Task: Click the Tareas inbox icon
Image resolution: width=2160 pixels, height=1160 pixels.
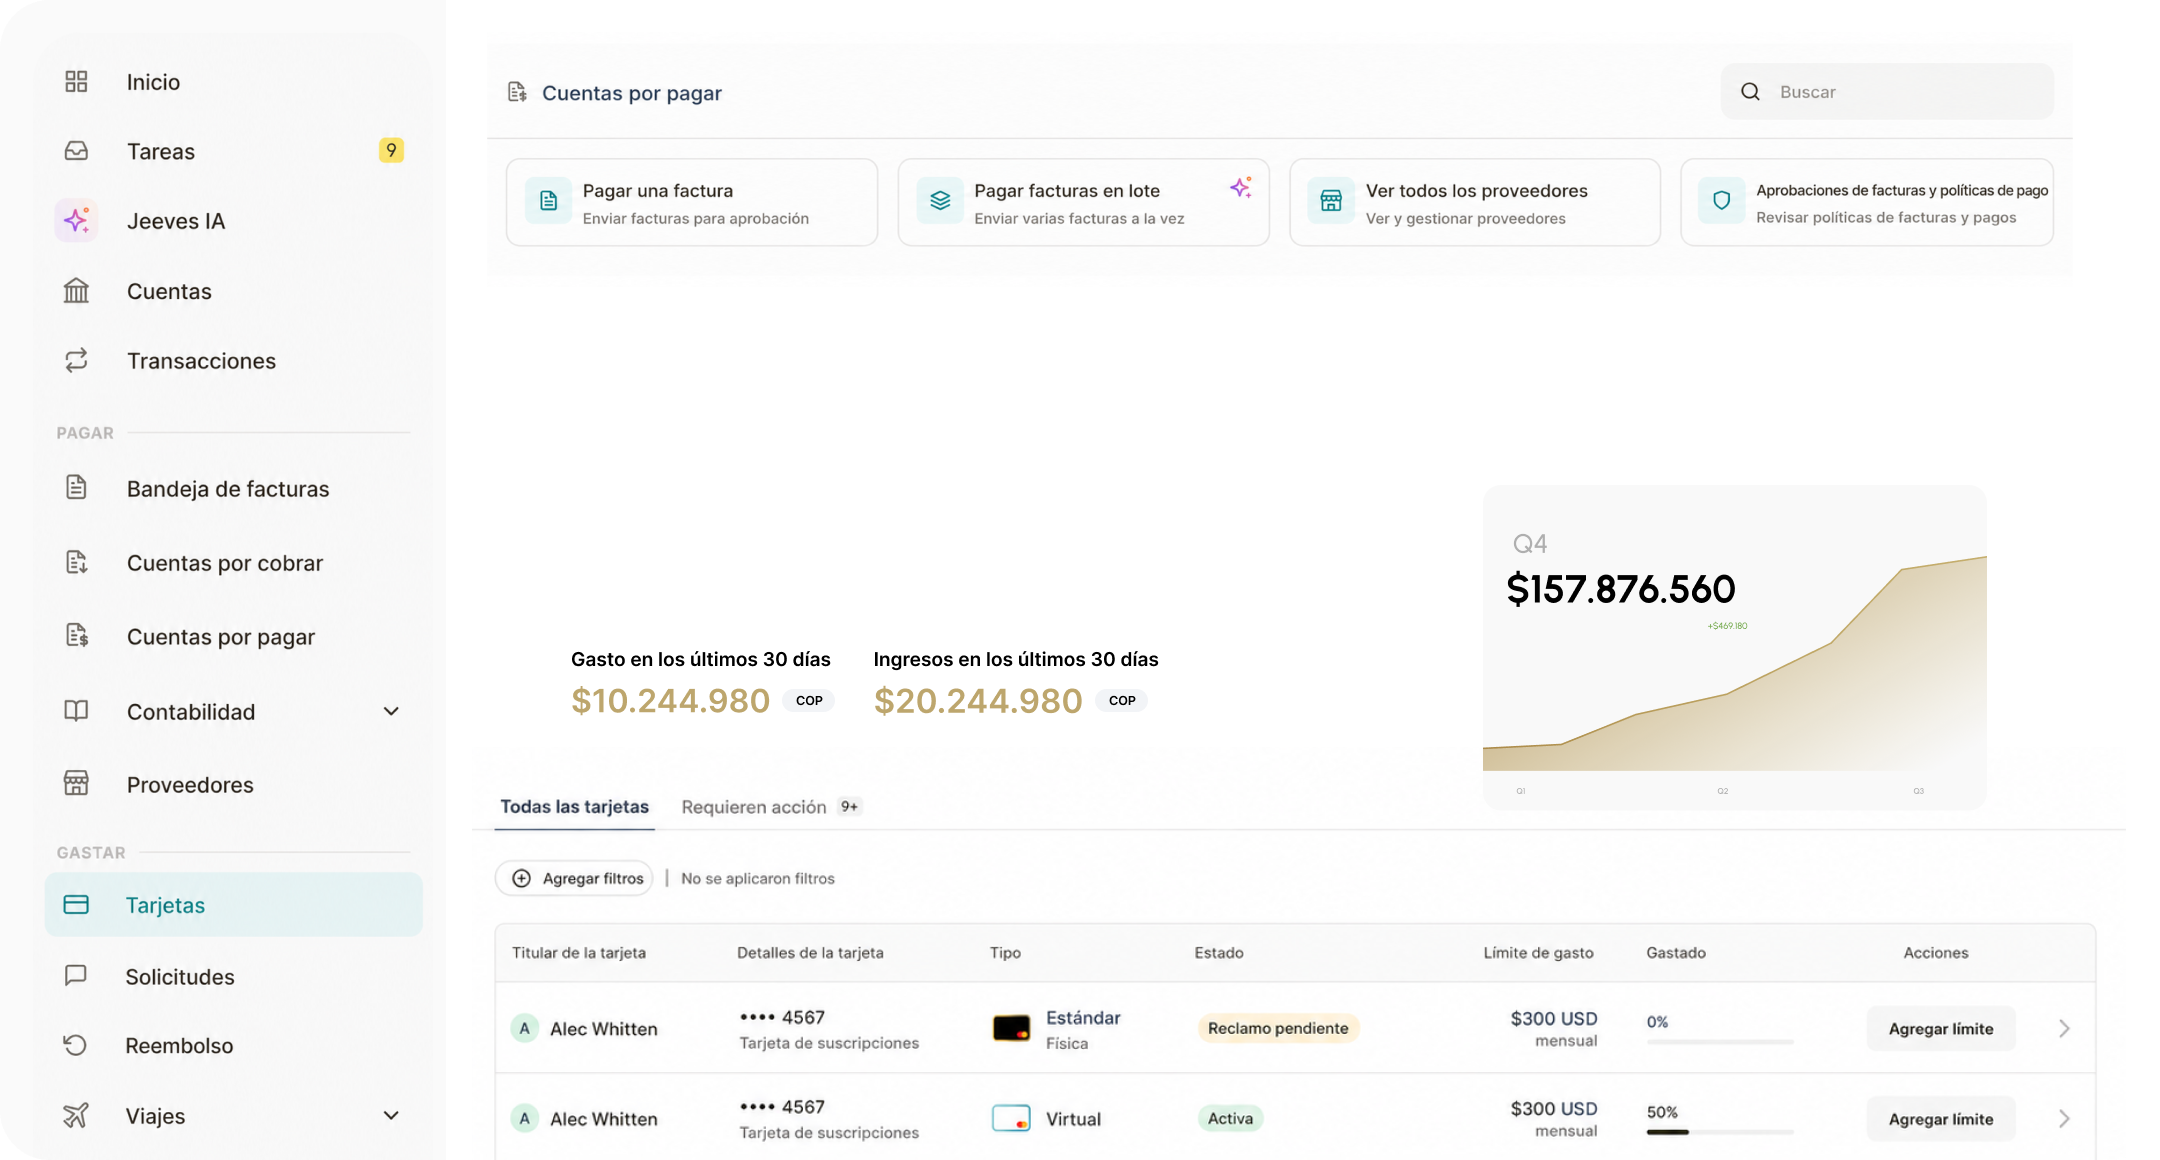Action: tap(76, 151)
